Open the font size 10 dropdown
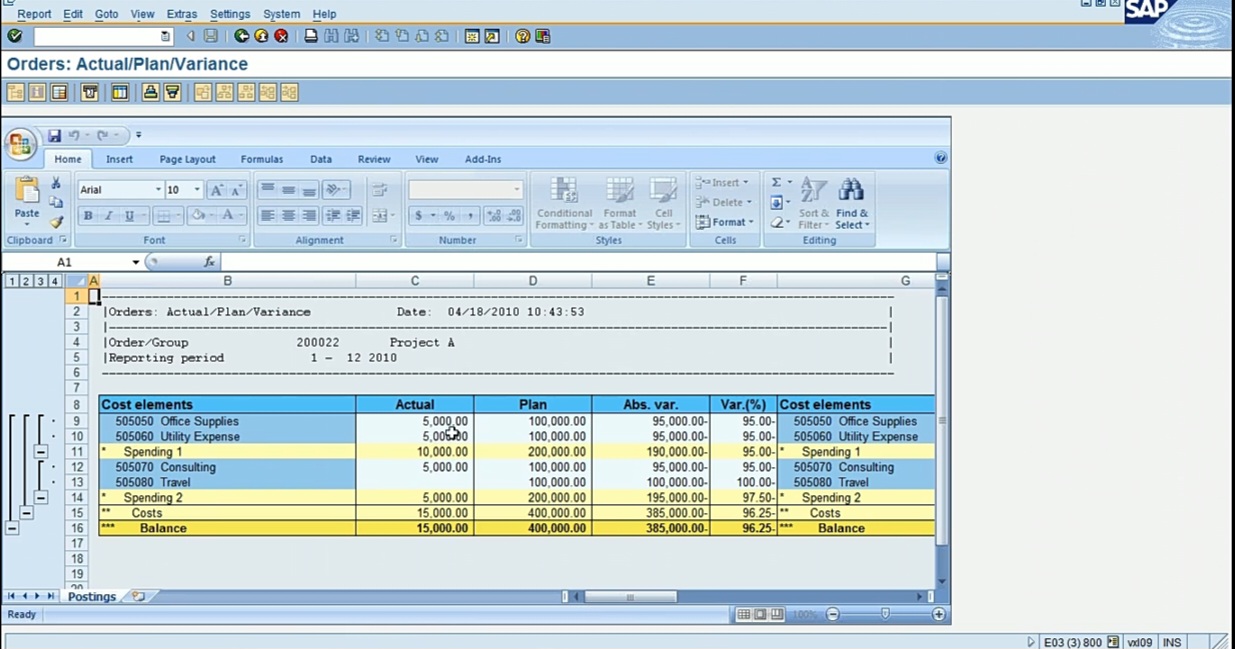 (x=197, y=190)
